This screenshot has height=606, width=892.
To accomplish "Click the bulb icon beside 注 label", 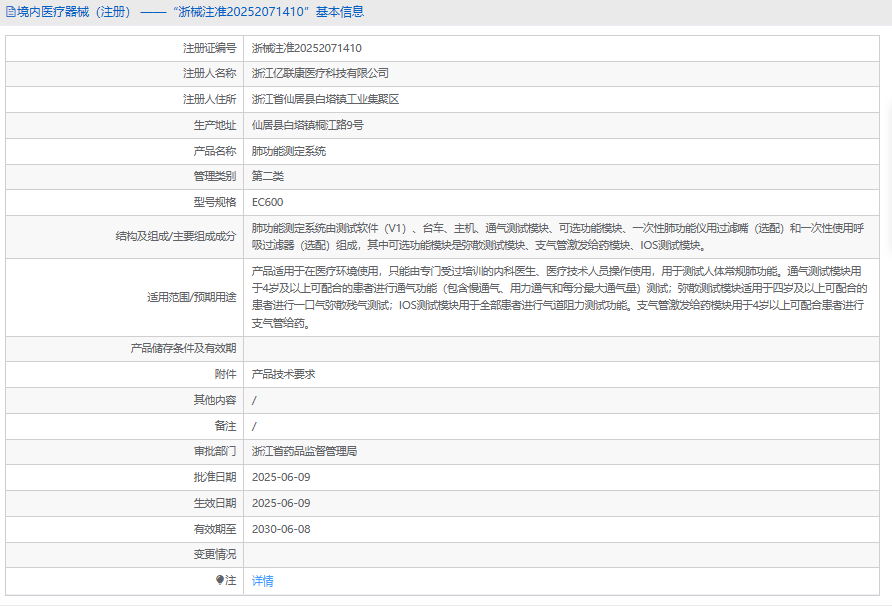I will (x=220, y=580).
